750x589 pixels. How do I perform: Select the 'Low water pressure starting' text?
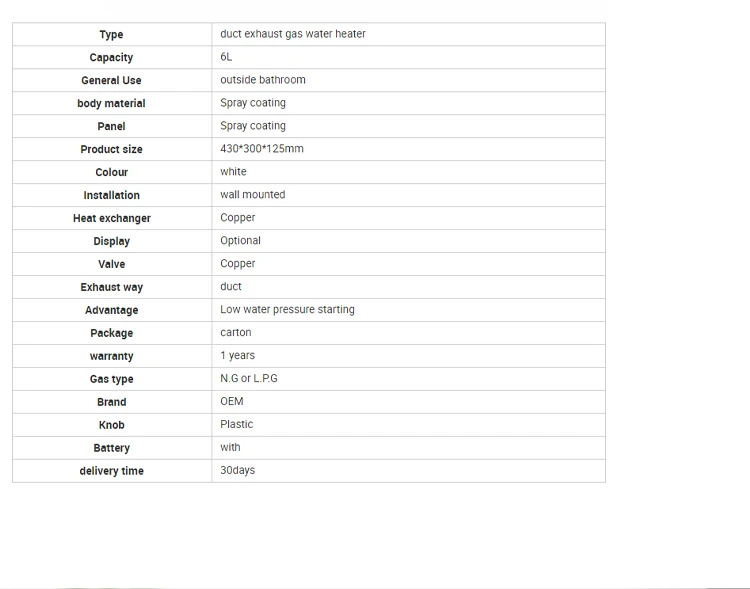click(287, 310)
